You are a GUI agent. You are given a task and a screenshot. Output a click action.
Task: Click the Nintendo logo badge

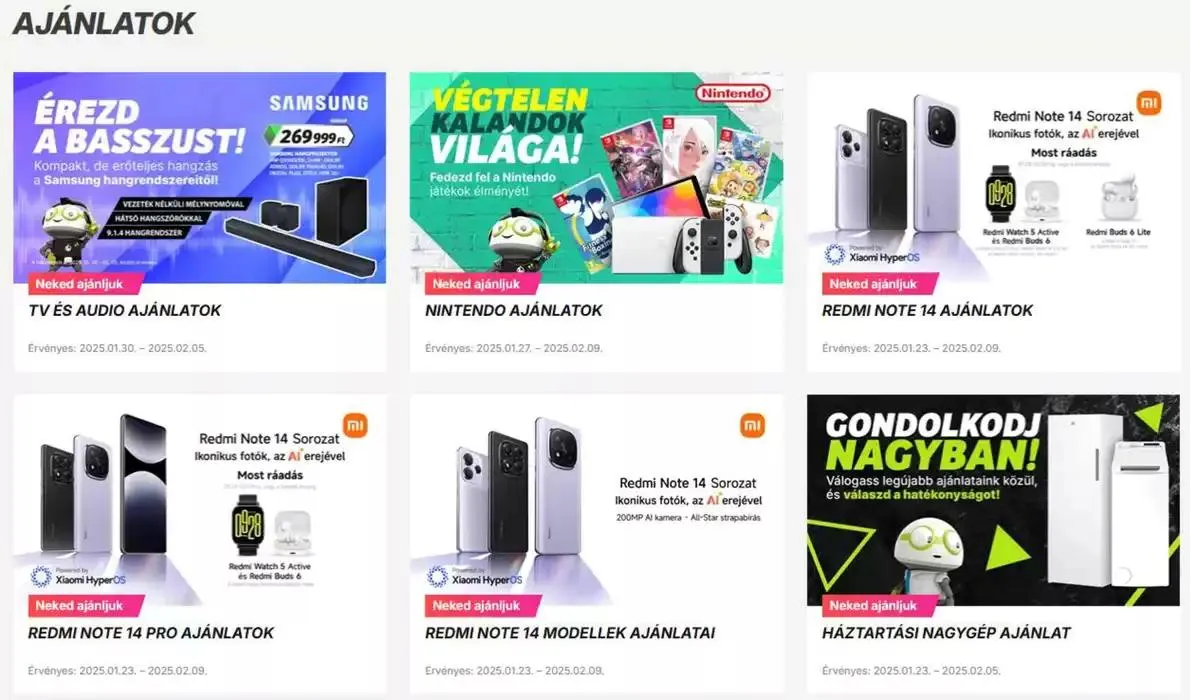point(732,93)
